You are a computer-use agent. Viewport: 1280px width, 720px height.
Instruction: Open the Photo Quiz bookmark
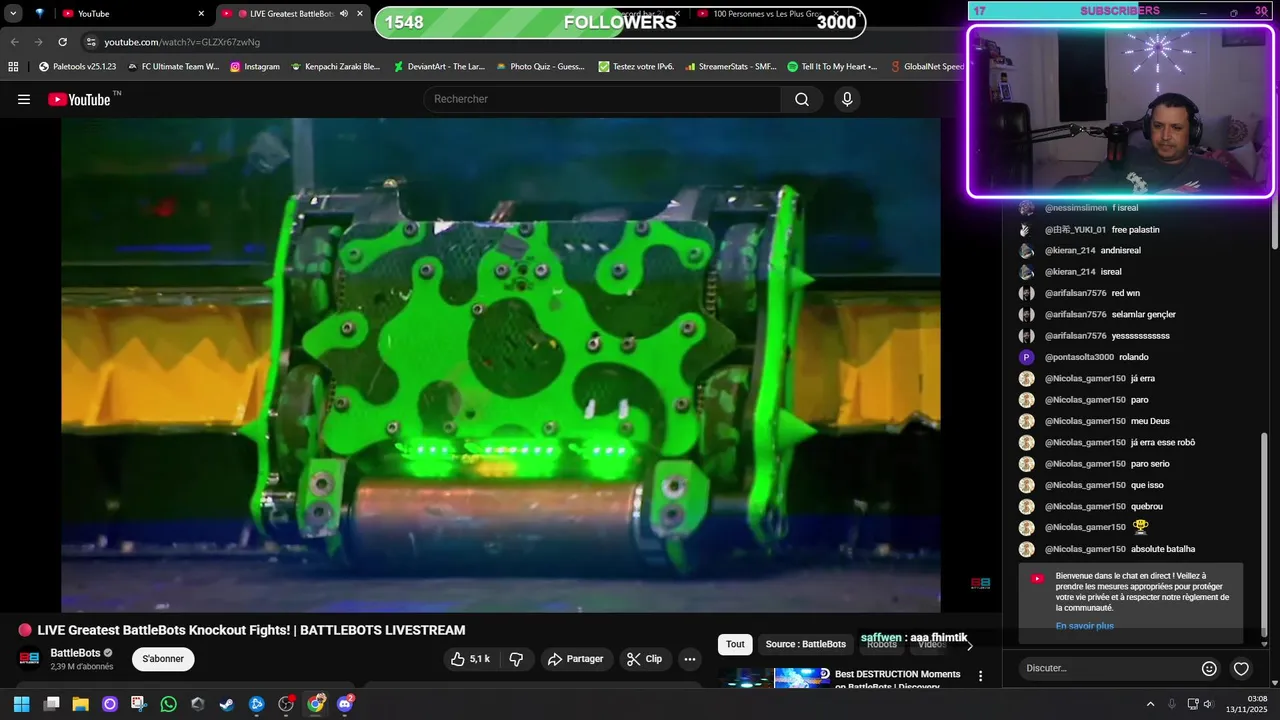(x=540, y=67)
